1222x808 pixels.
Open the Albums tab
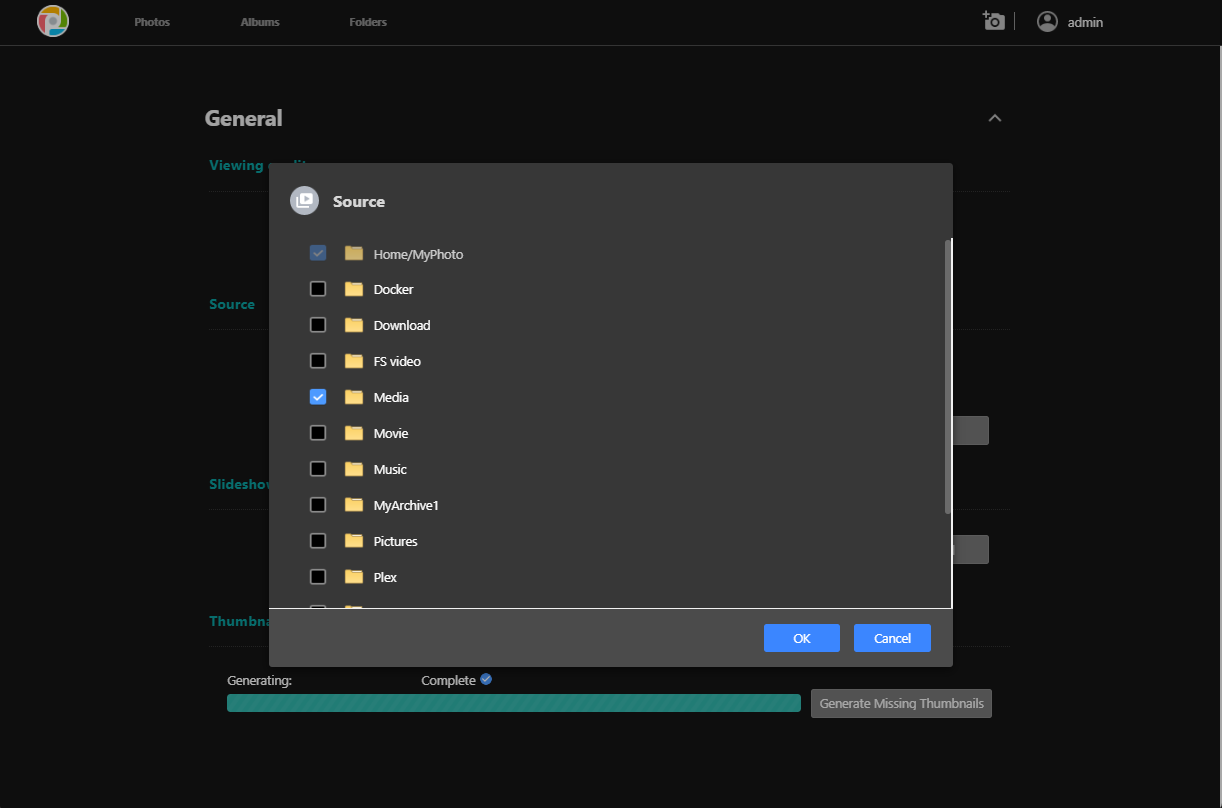[260, 22]
